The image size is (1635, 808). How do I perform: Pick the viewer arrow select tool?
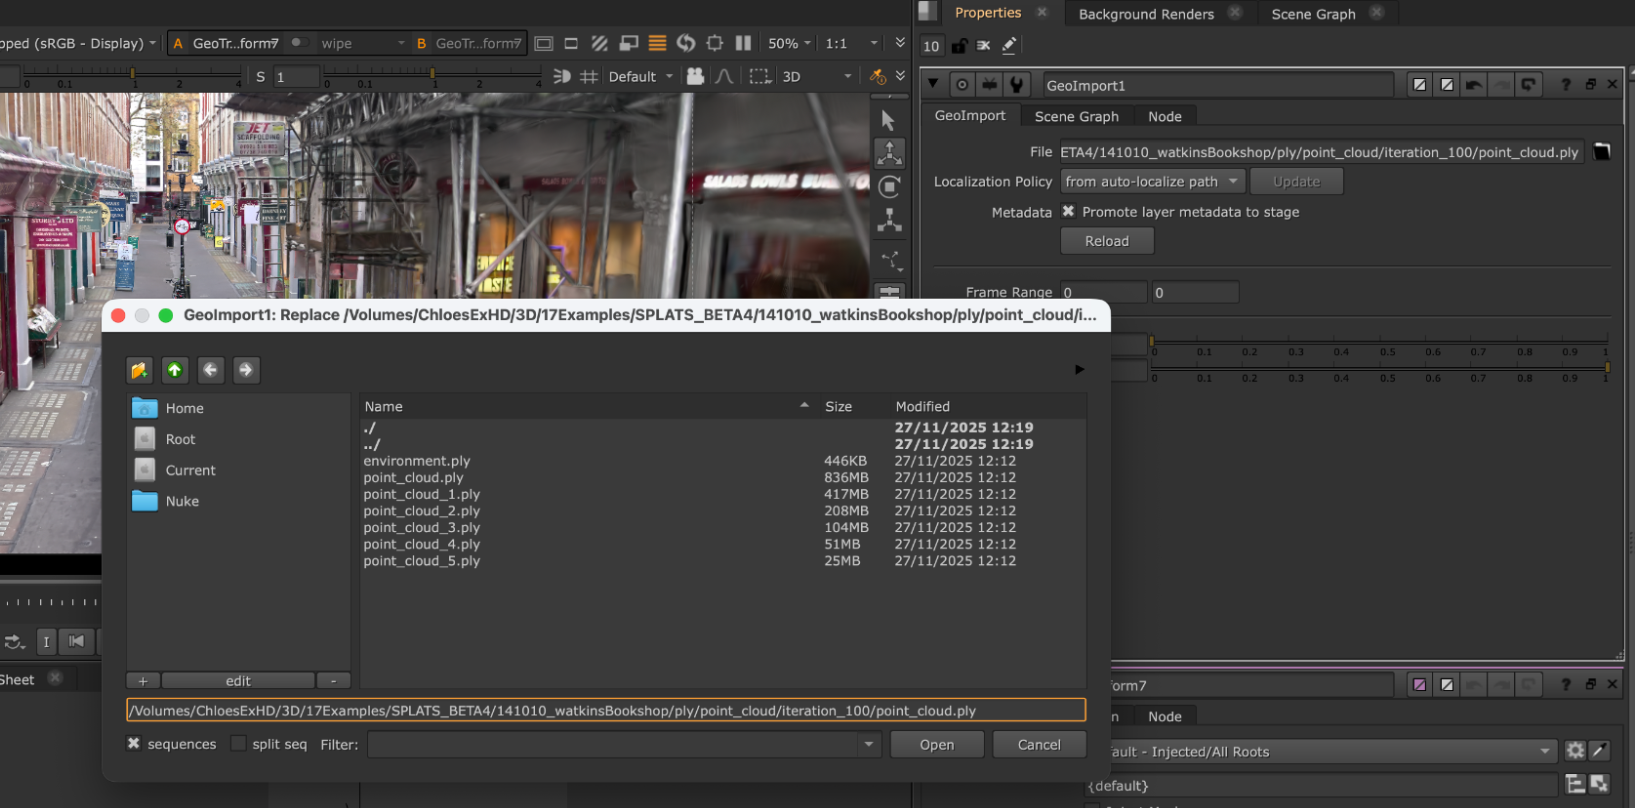(x=888, y=120)
